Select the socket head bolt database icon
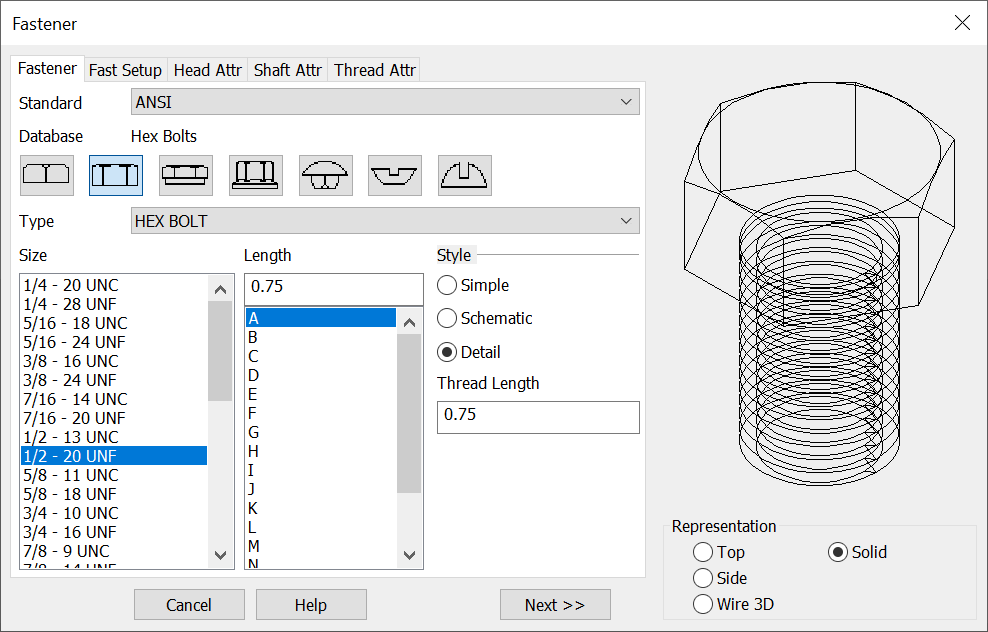 point(255,174)
